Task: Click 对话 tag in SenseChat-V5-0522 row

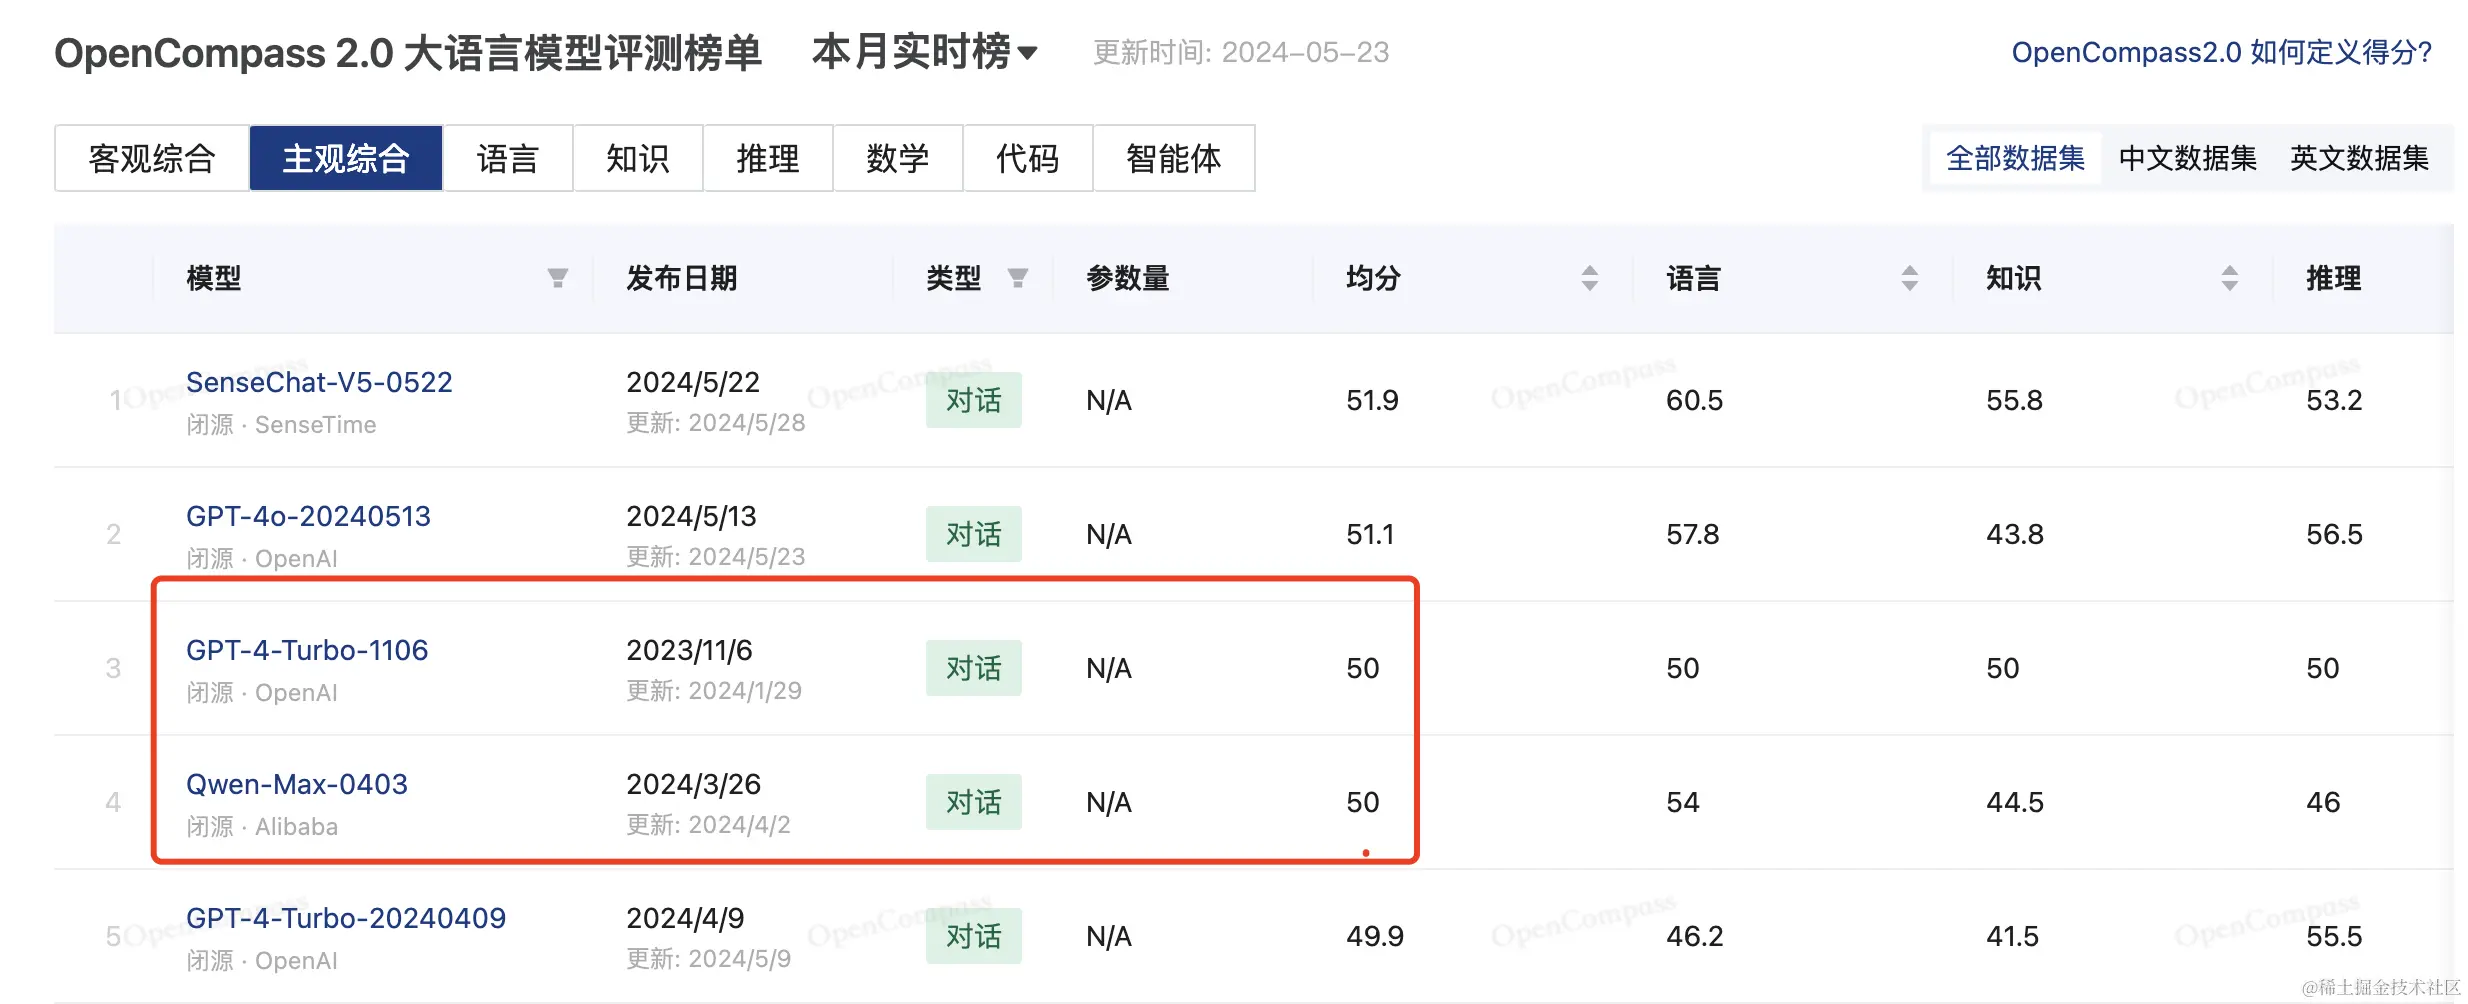Action: click(974, 400)
